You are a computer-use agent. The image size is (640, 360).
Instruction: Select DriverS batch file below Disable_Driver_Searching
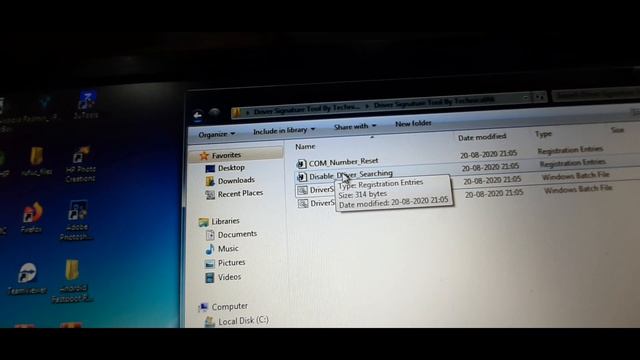pos(315,190)
